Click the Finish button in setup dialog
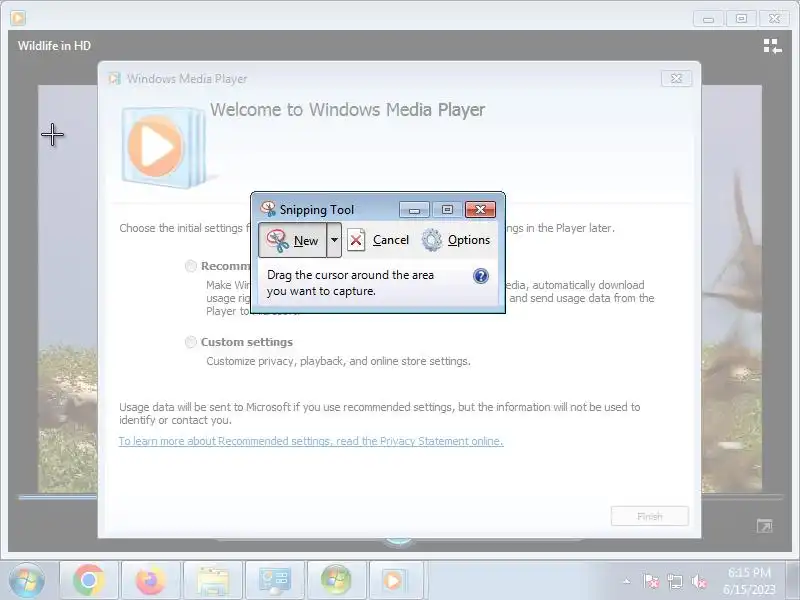 coord(649,516)
